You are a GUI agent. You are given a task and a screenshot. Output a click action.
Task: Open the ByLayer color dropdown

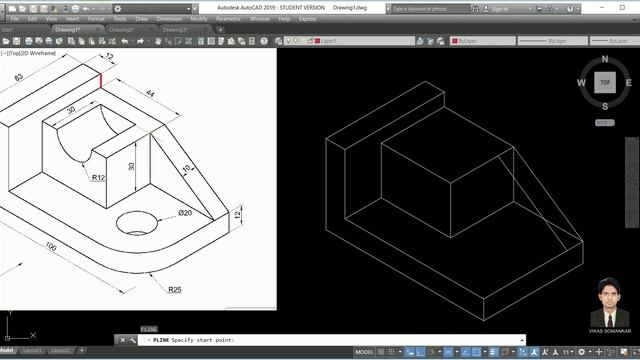(483, 41)
